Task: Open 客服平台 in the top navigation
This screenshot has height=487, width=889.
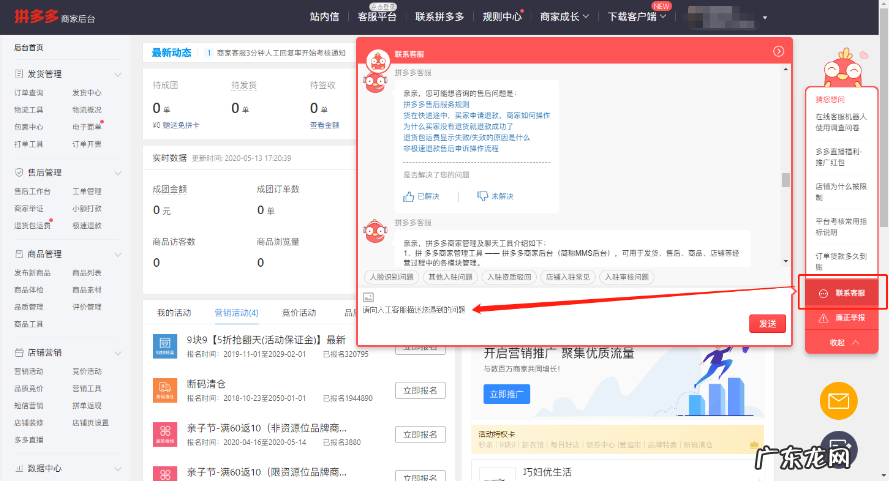Action: (376, 17)
